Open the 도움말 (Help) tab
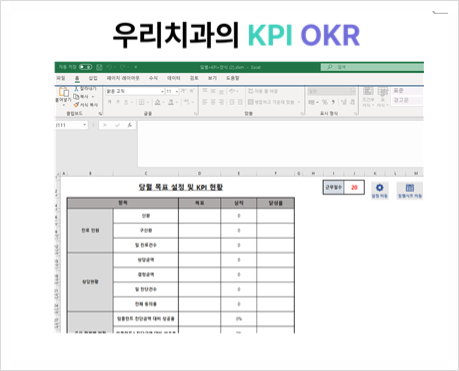 pos(233,78)
